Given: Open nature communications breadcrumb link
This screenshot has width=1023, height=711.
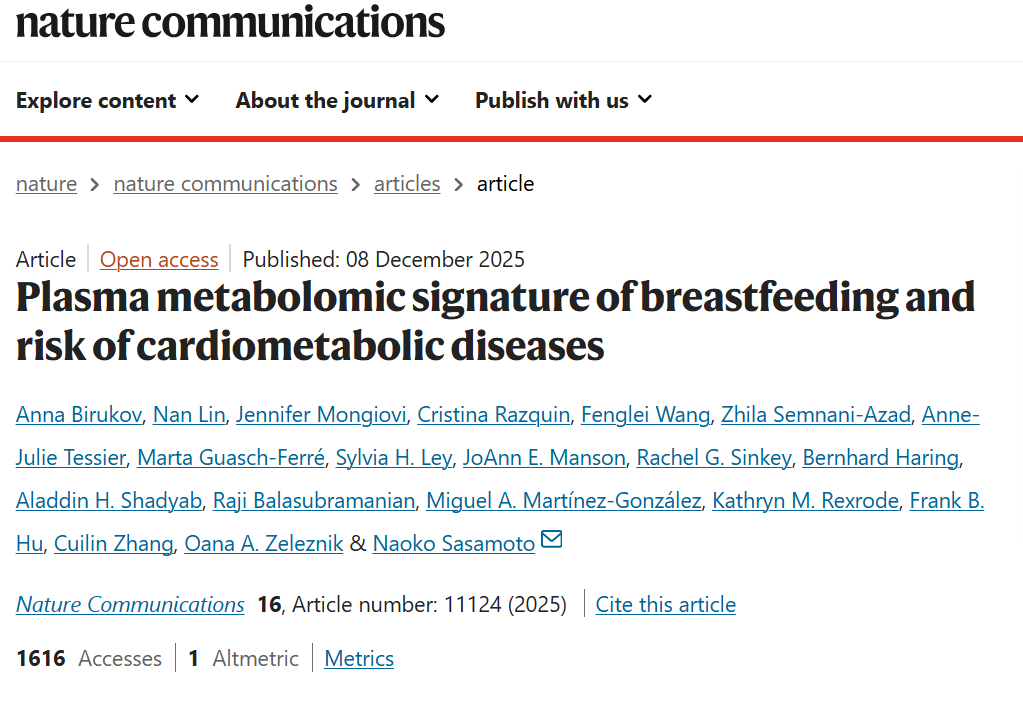Looking at the screenshot, I should pos(225,184).
